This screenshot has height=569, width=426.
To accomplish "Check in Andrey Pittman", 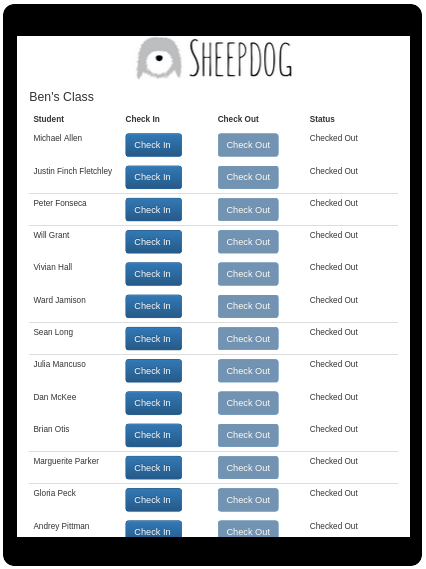I will 153,529.
